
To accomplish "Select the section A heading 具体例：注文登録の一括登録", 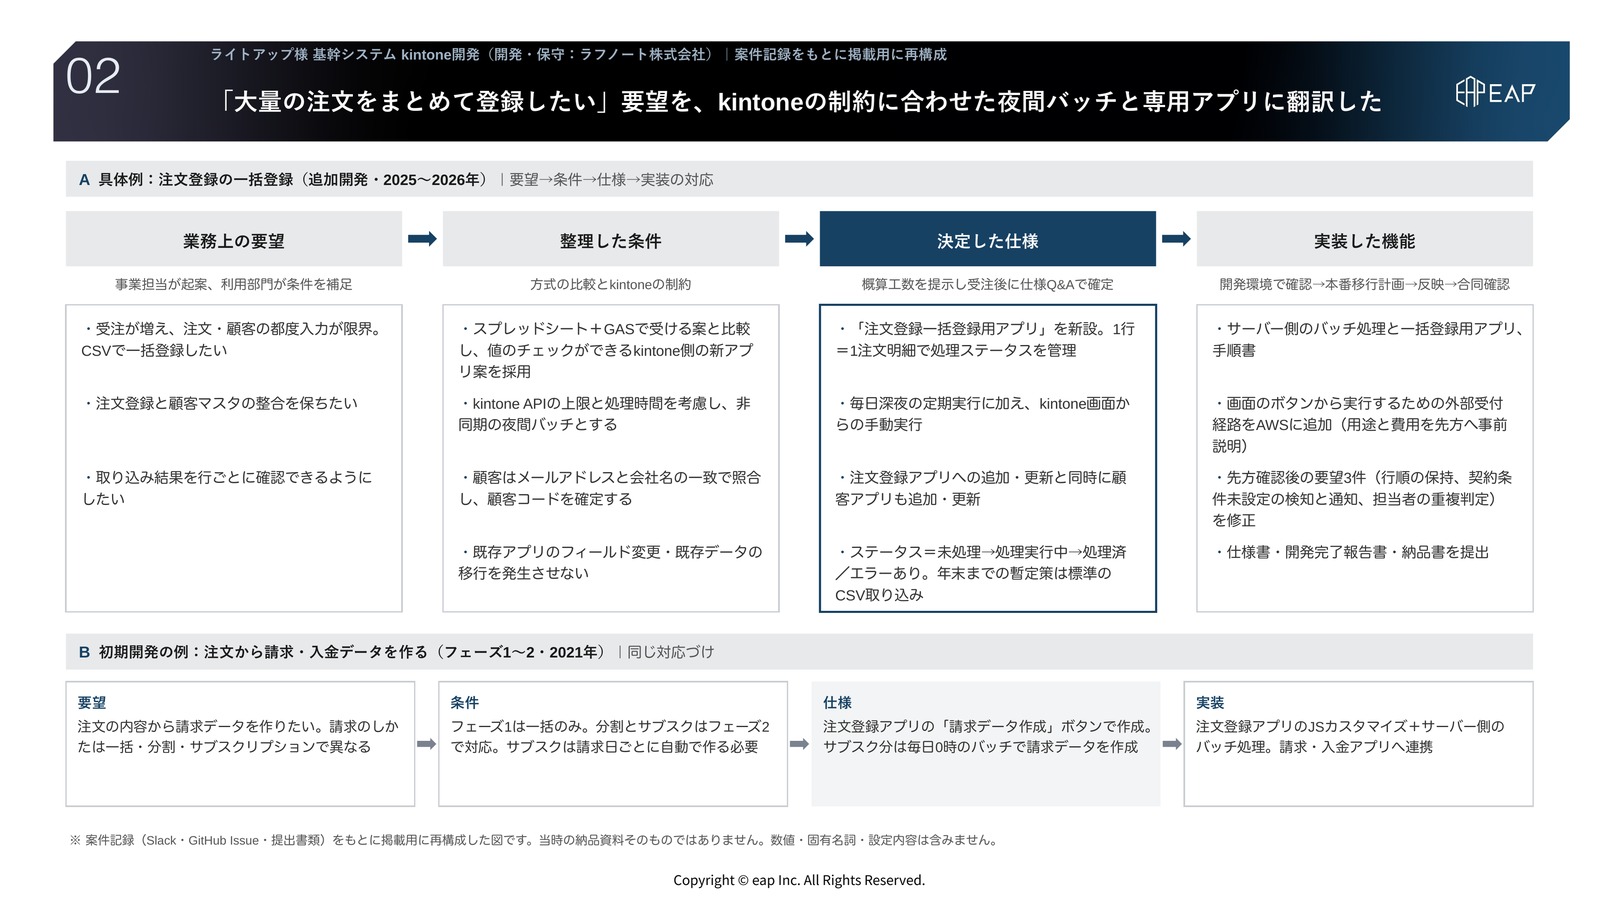I will [x=292, y=180].
